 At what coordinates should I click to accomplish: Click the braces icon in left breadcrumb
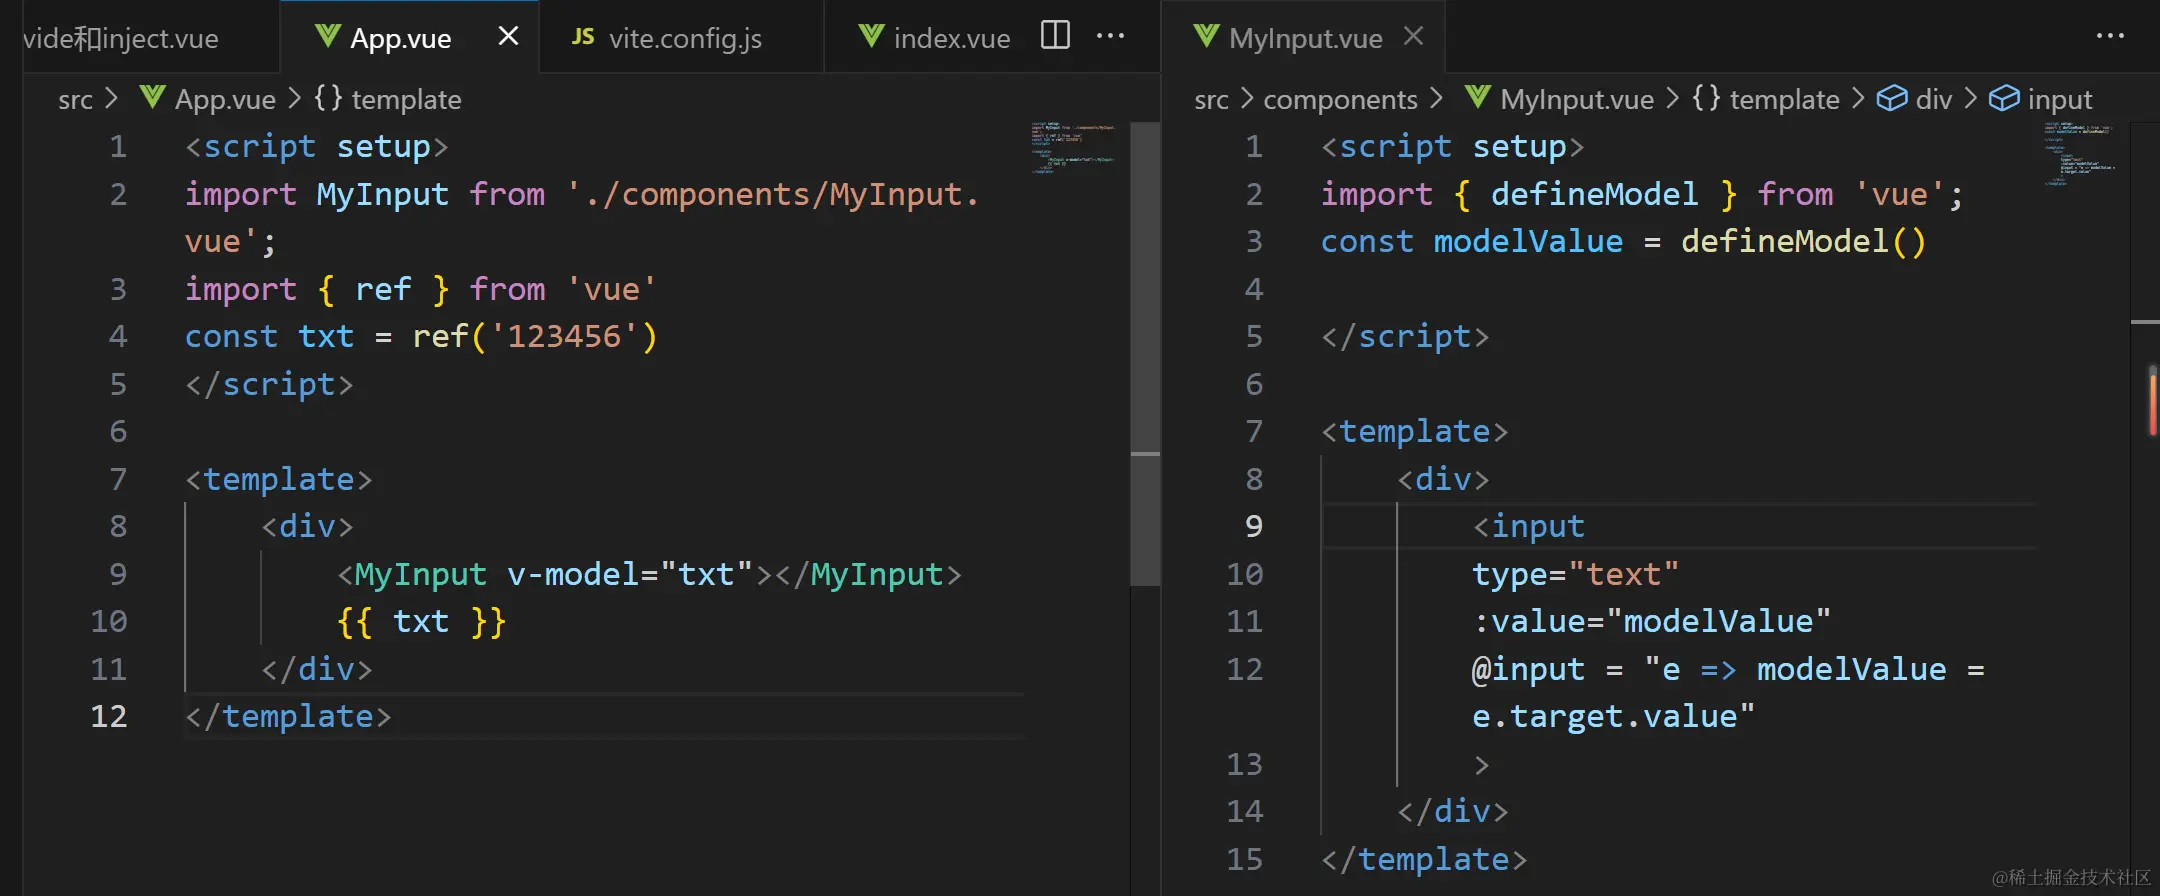328,97
